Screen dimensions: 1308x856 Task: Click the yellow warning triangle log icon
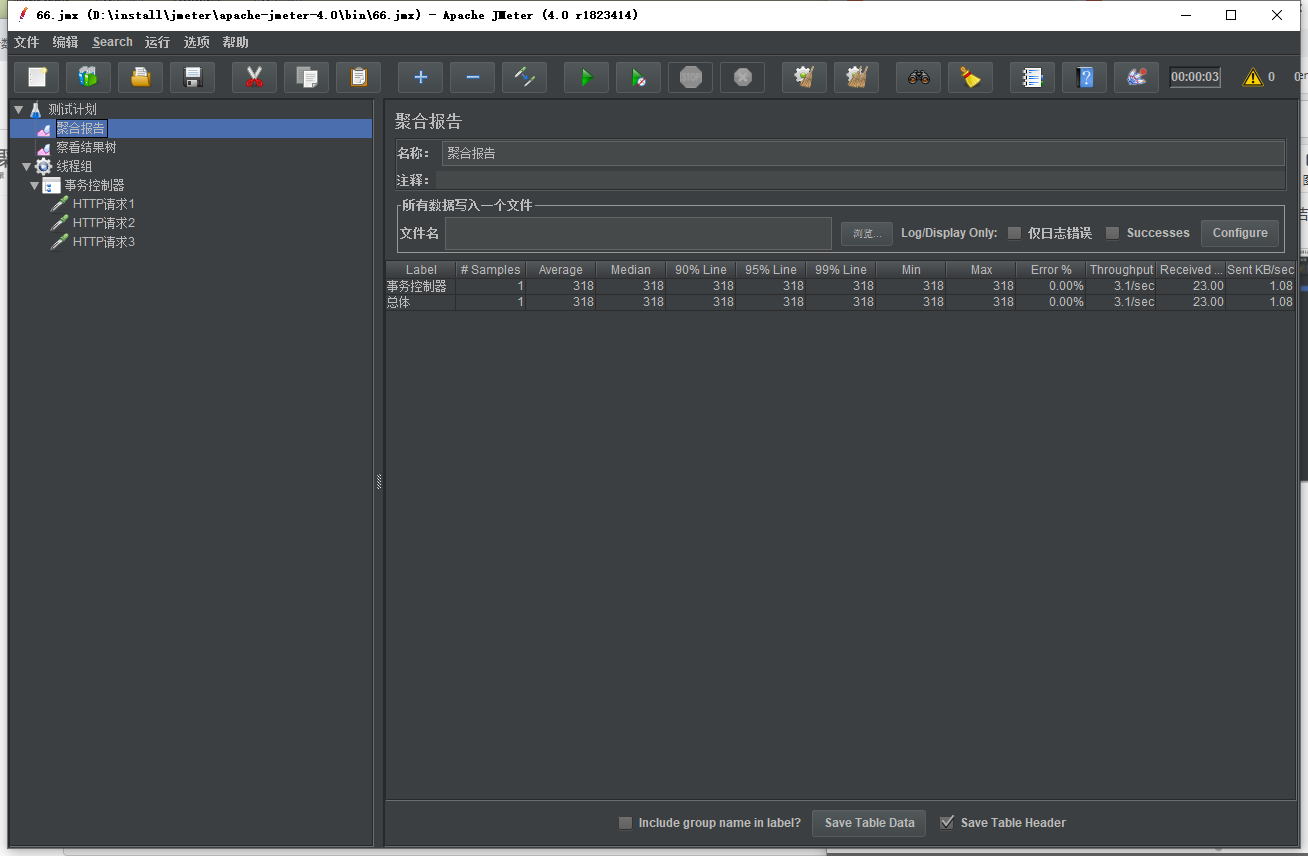1253,77
